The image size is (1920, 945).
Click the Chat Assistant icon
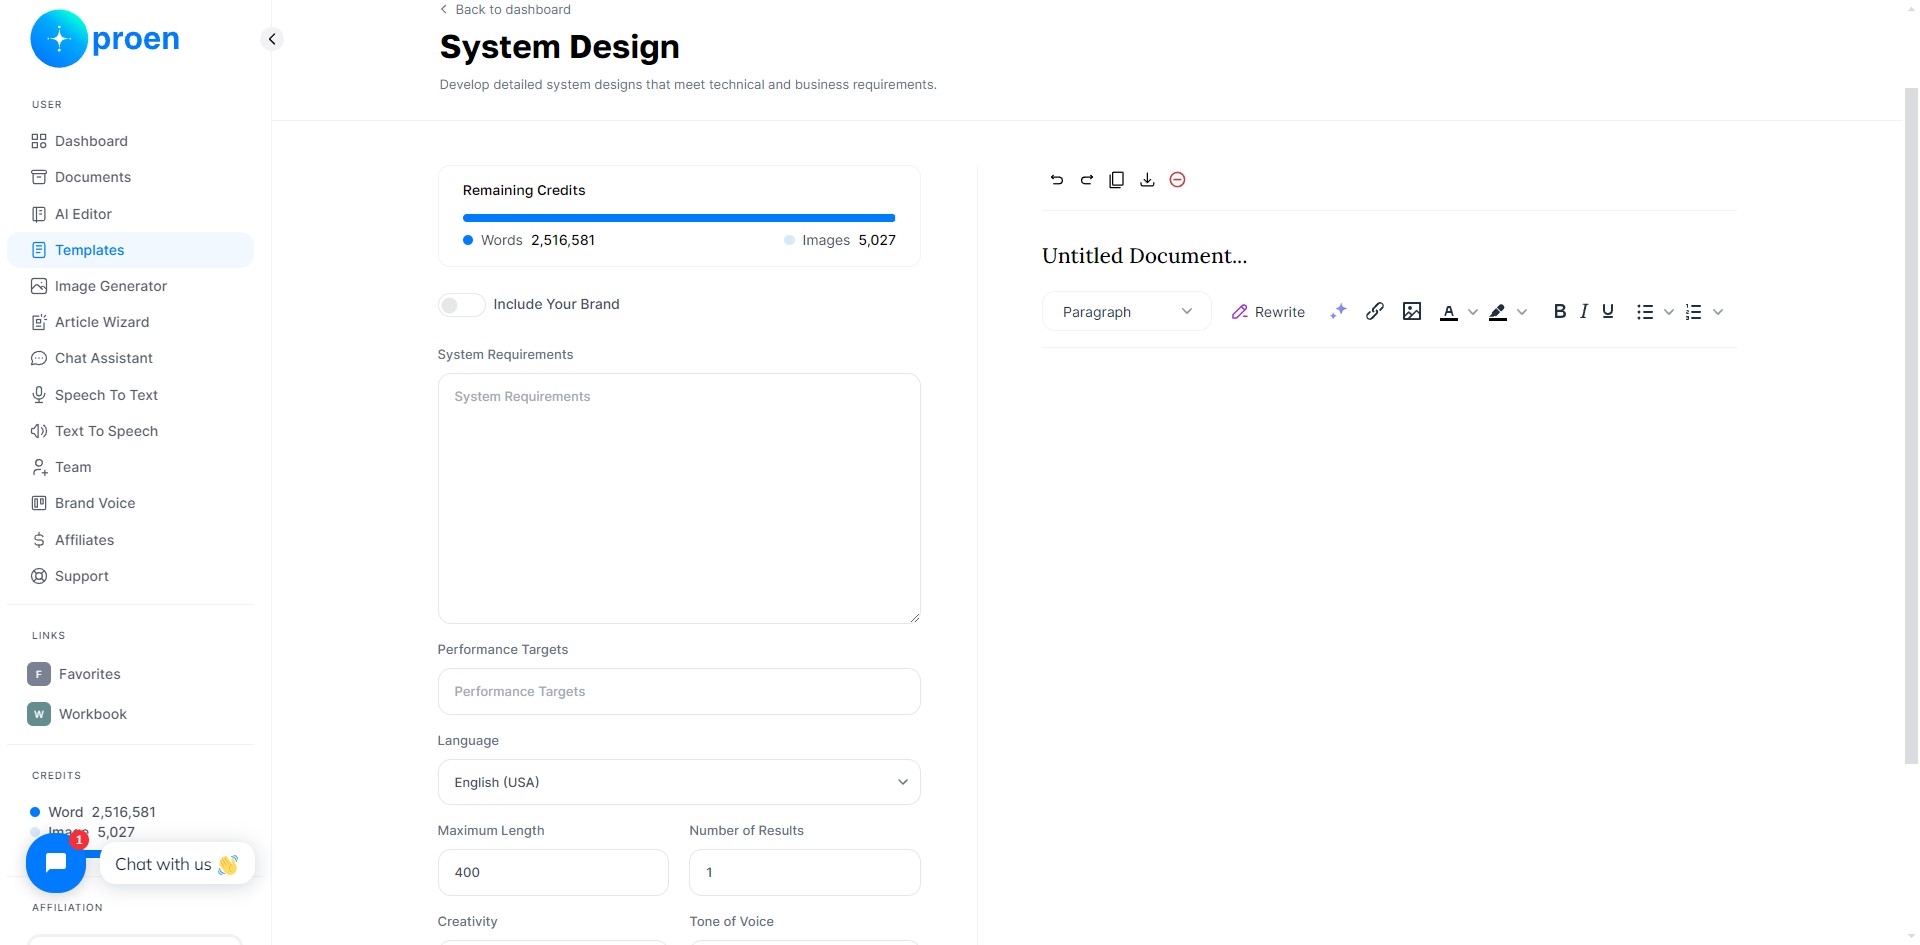coord(39,358)
